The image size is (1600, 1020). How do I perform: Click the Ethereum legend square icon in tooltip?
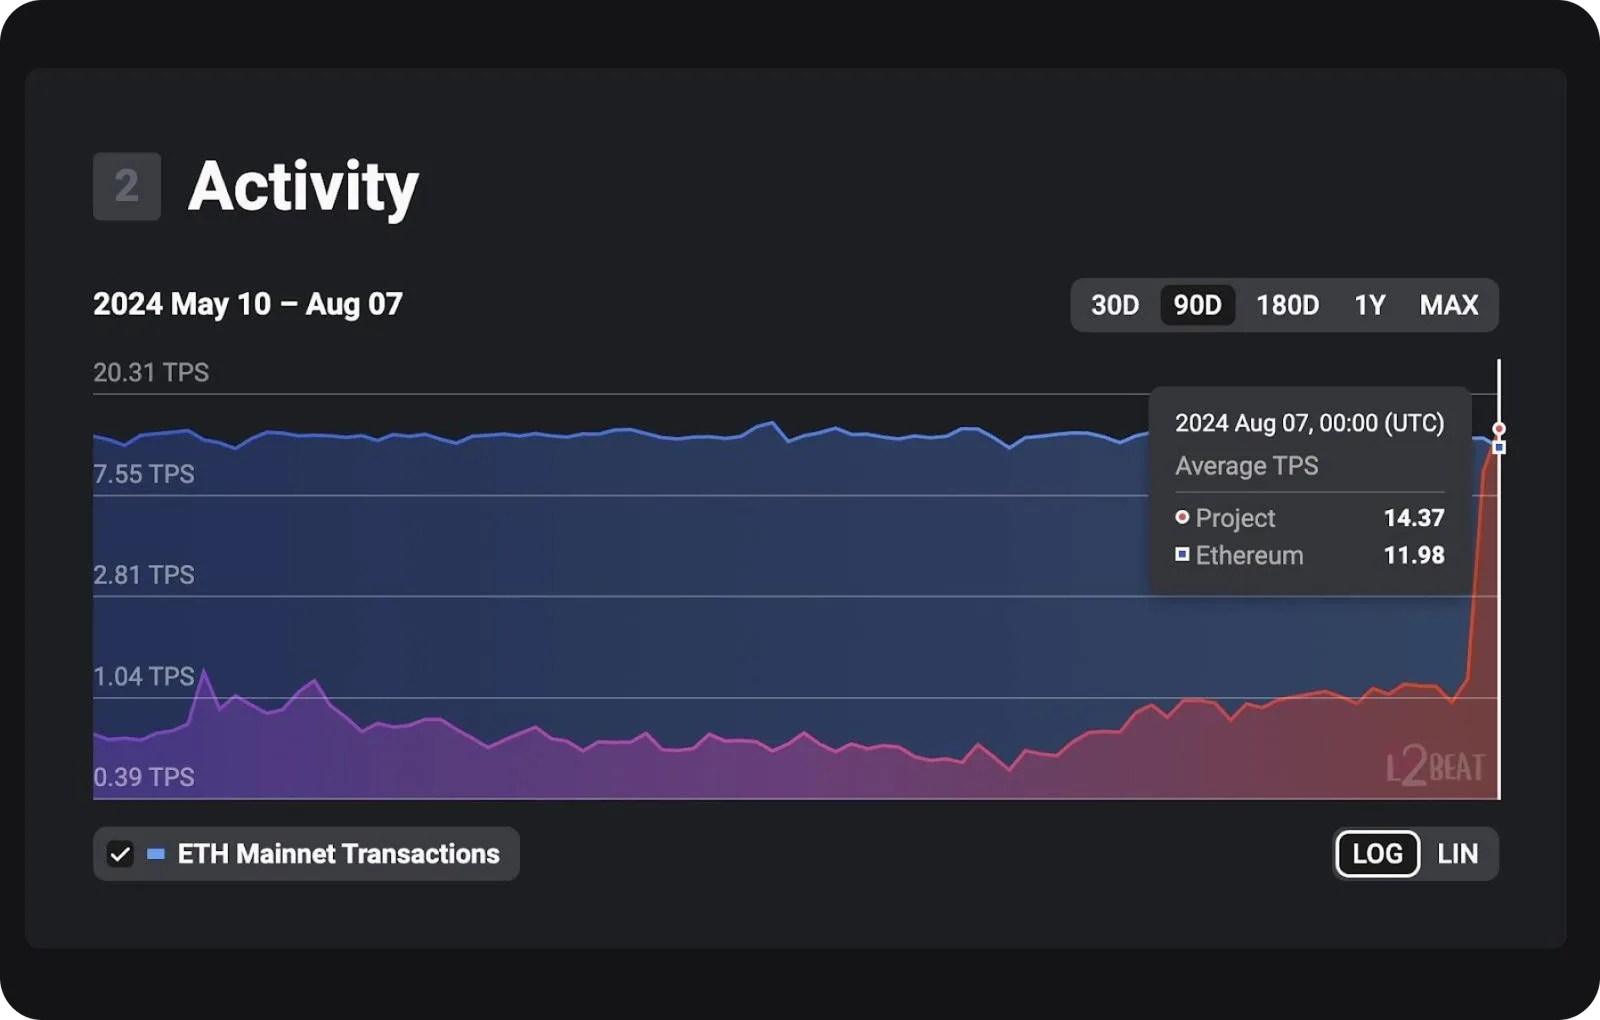[1182, 554]
